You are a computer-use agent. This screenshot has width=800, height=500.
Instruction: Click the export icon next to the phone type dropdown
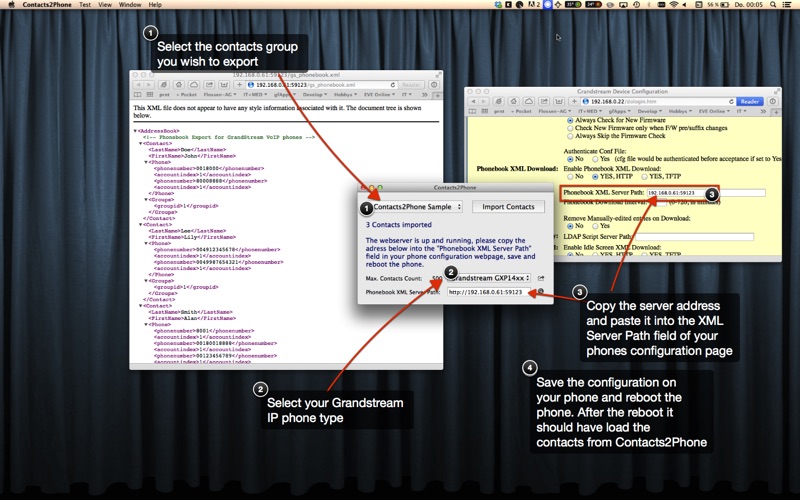pyautogui.click(x=541, y=278)
